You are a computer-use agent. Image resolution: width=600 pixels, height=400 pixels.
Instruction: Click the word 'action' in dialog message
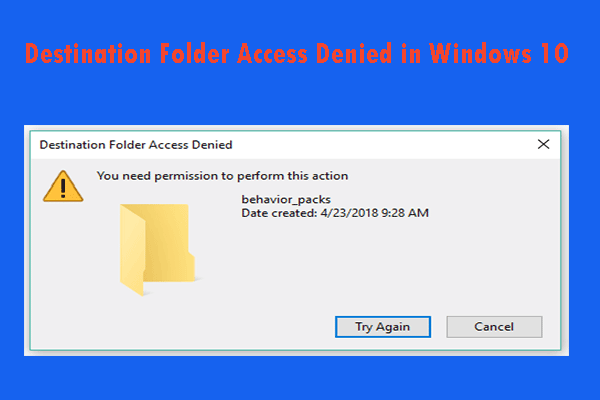pyautogui.click(x=329, y=176)
